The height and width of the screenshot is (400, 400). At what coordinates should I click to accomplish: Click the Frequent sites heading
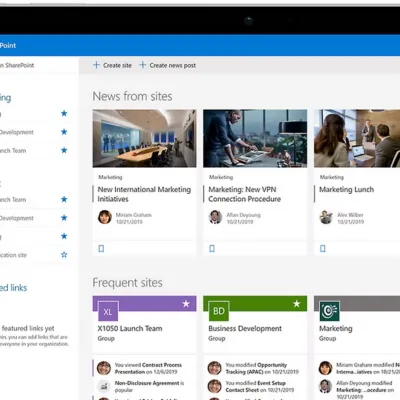point(127,283)
